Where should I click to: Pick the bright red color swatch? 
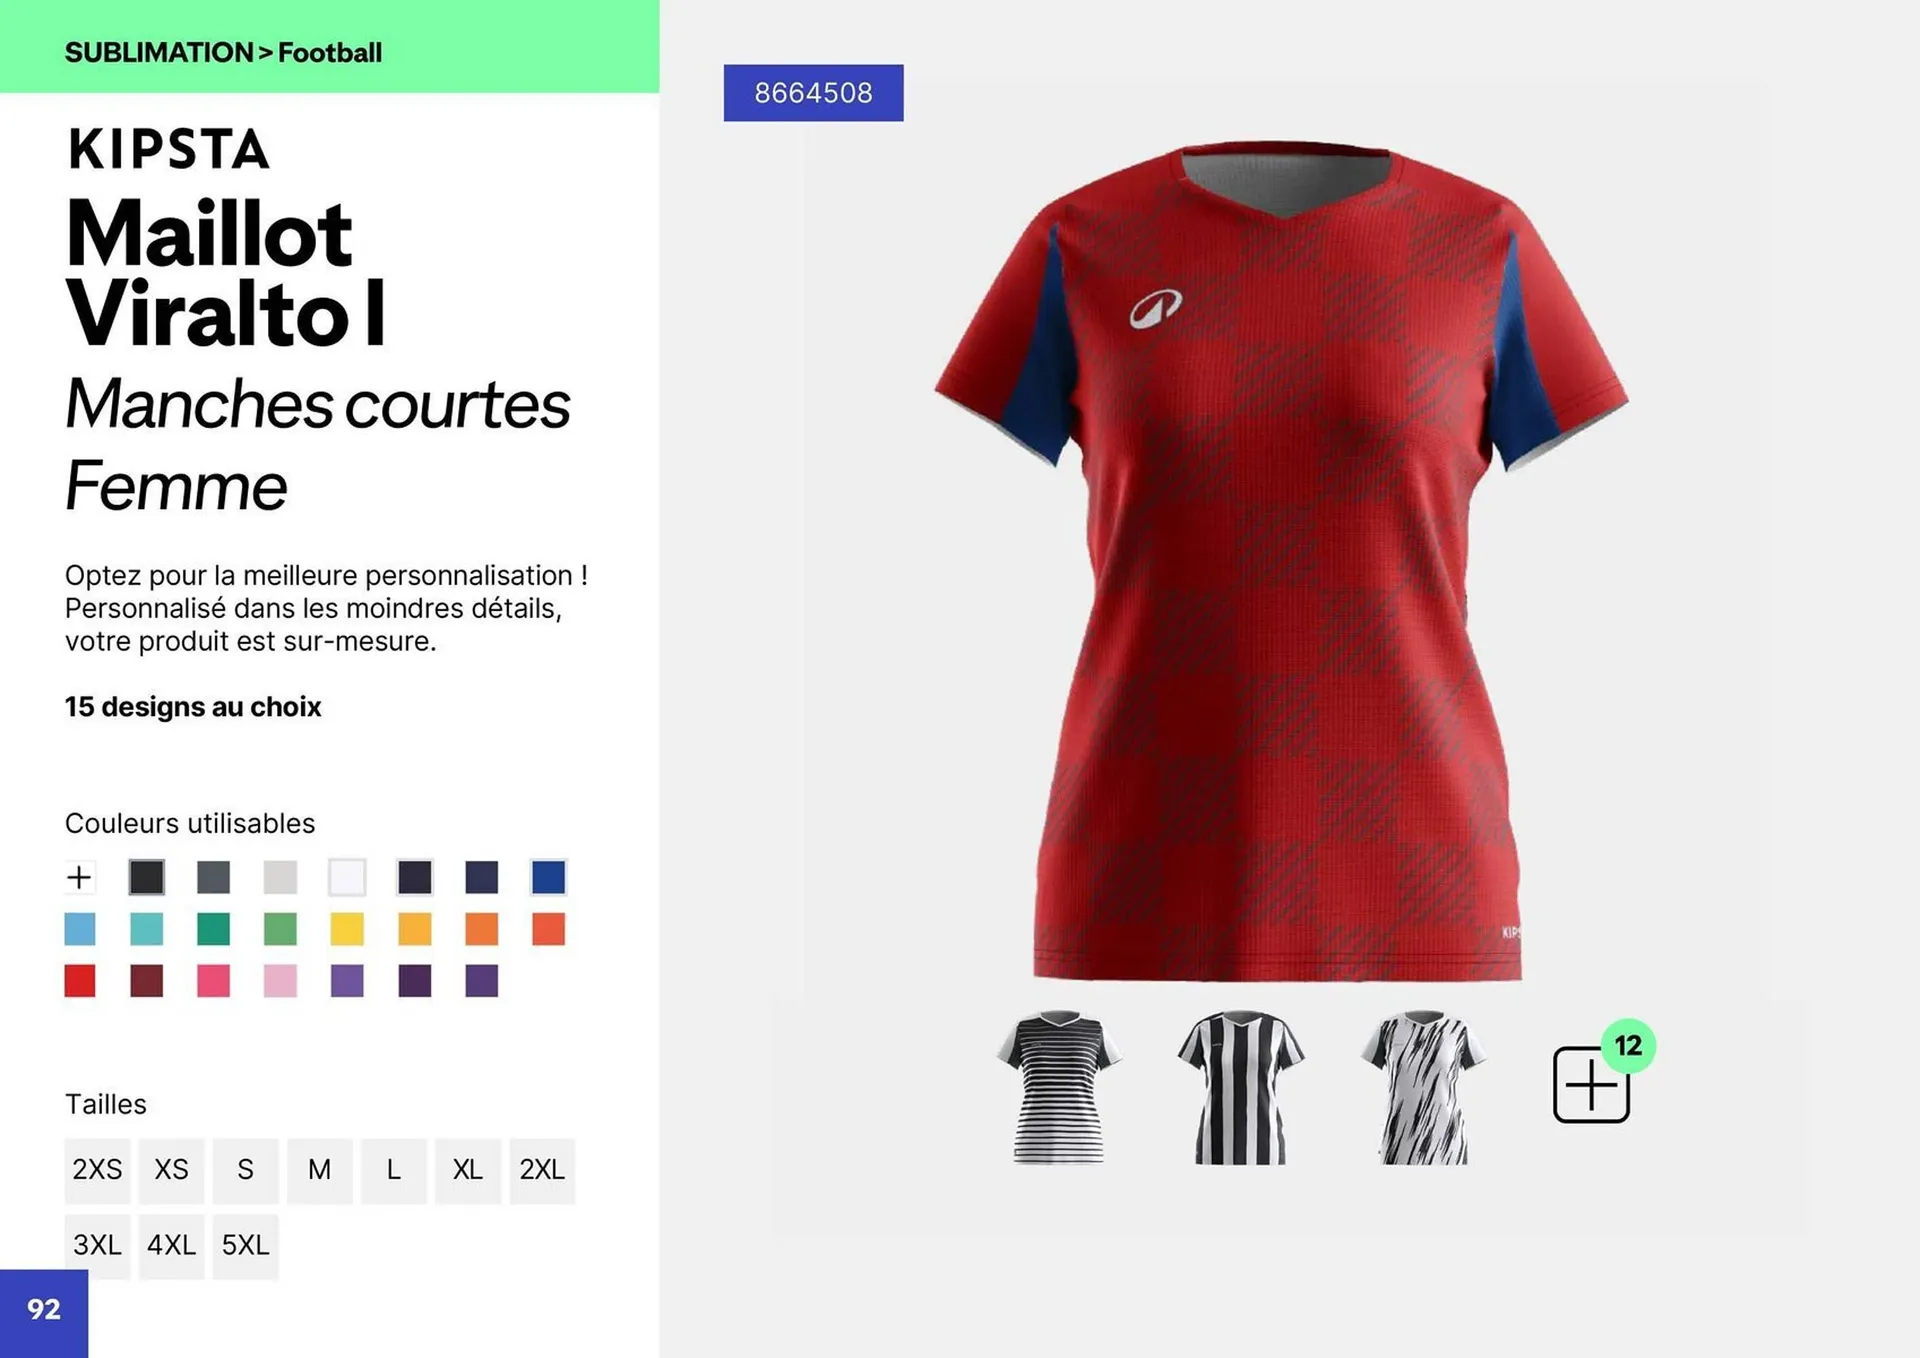pos(80,981)
